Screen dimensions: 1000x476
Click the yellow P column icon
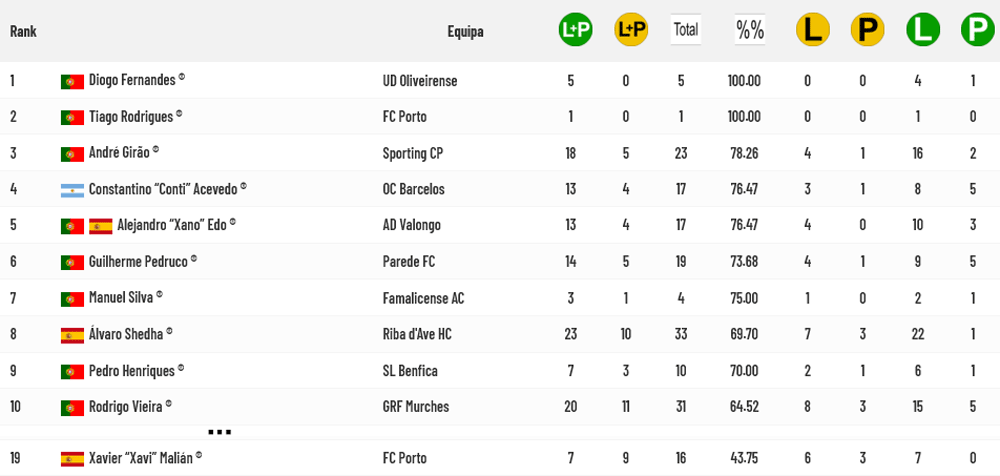[x=867, y=30]
